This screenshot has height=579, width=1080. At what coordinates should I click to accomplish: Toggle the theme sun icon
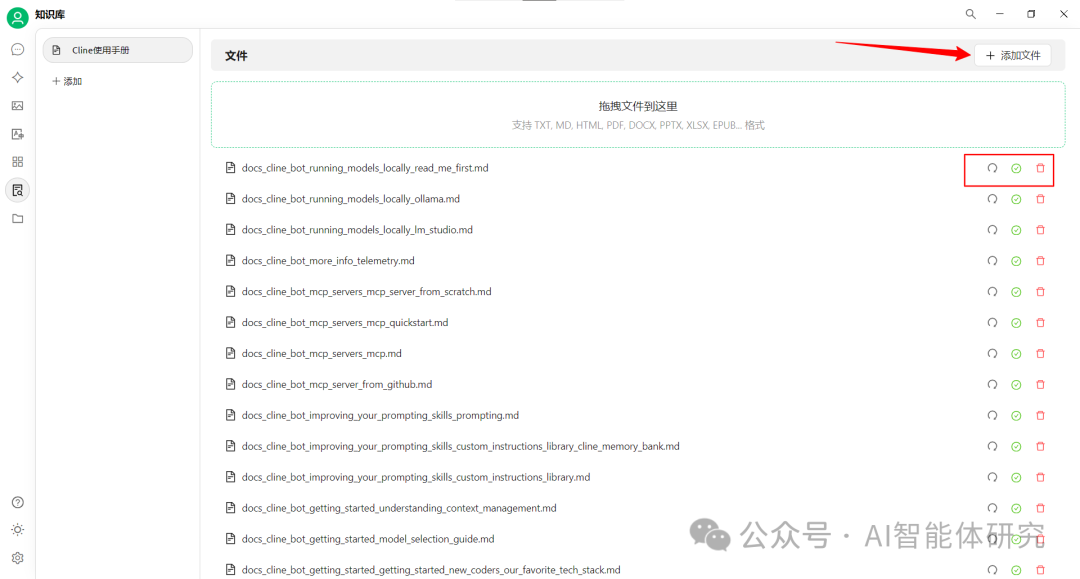point(18,530)
